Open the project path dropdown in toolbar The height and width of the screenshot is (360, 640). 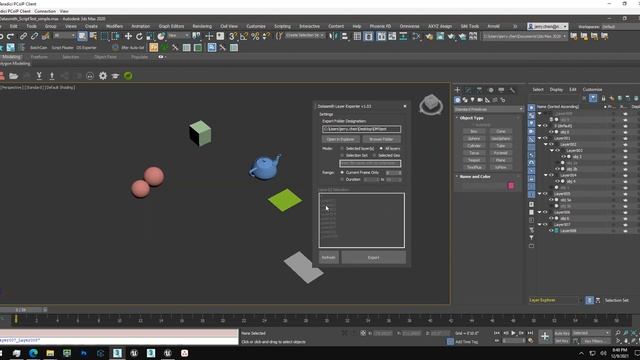pyautogui.click(x=525, y=36)
